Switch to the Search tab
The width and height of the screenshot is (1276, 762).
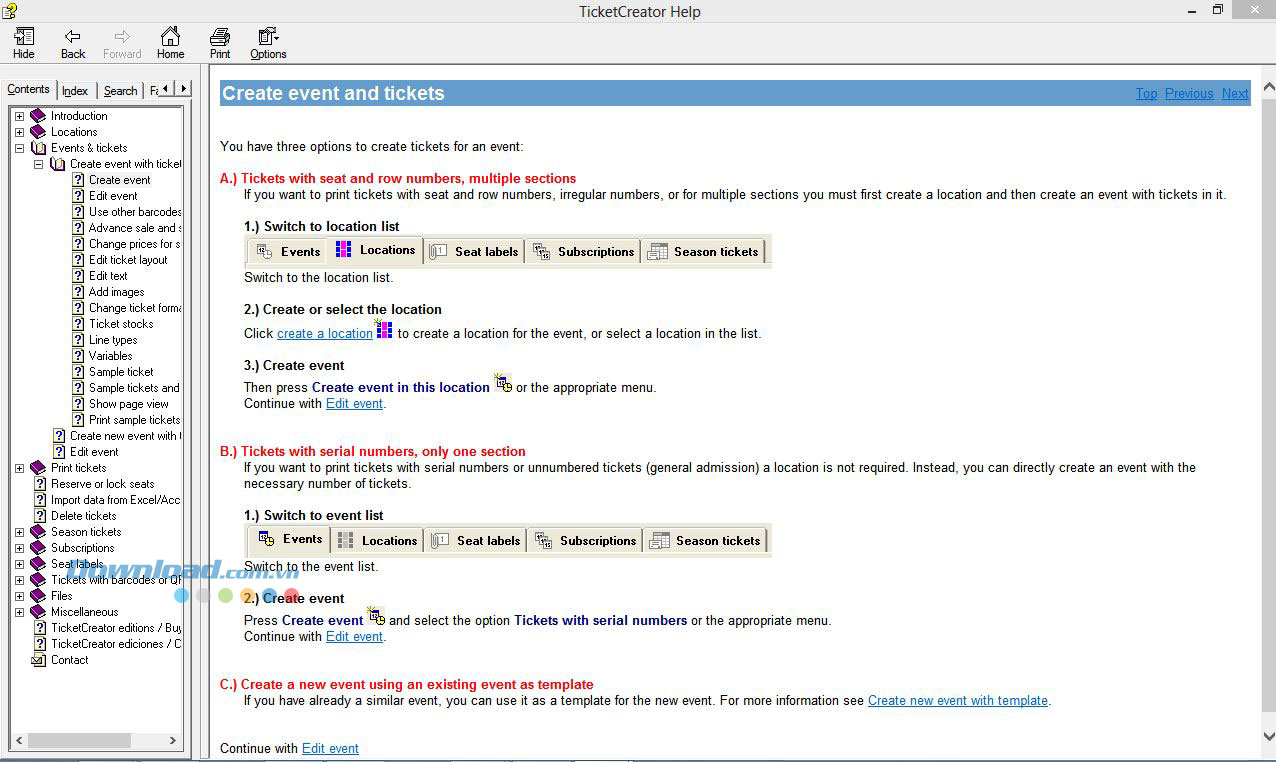pyautogui.click(x=120, y=91)
